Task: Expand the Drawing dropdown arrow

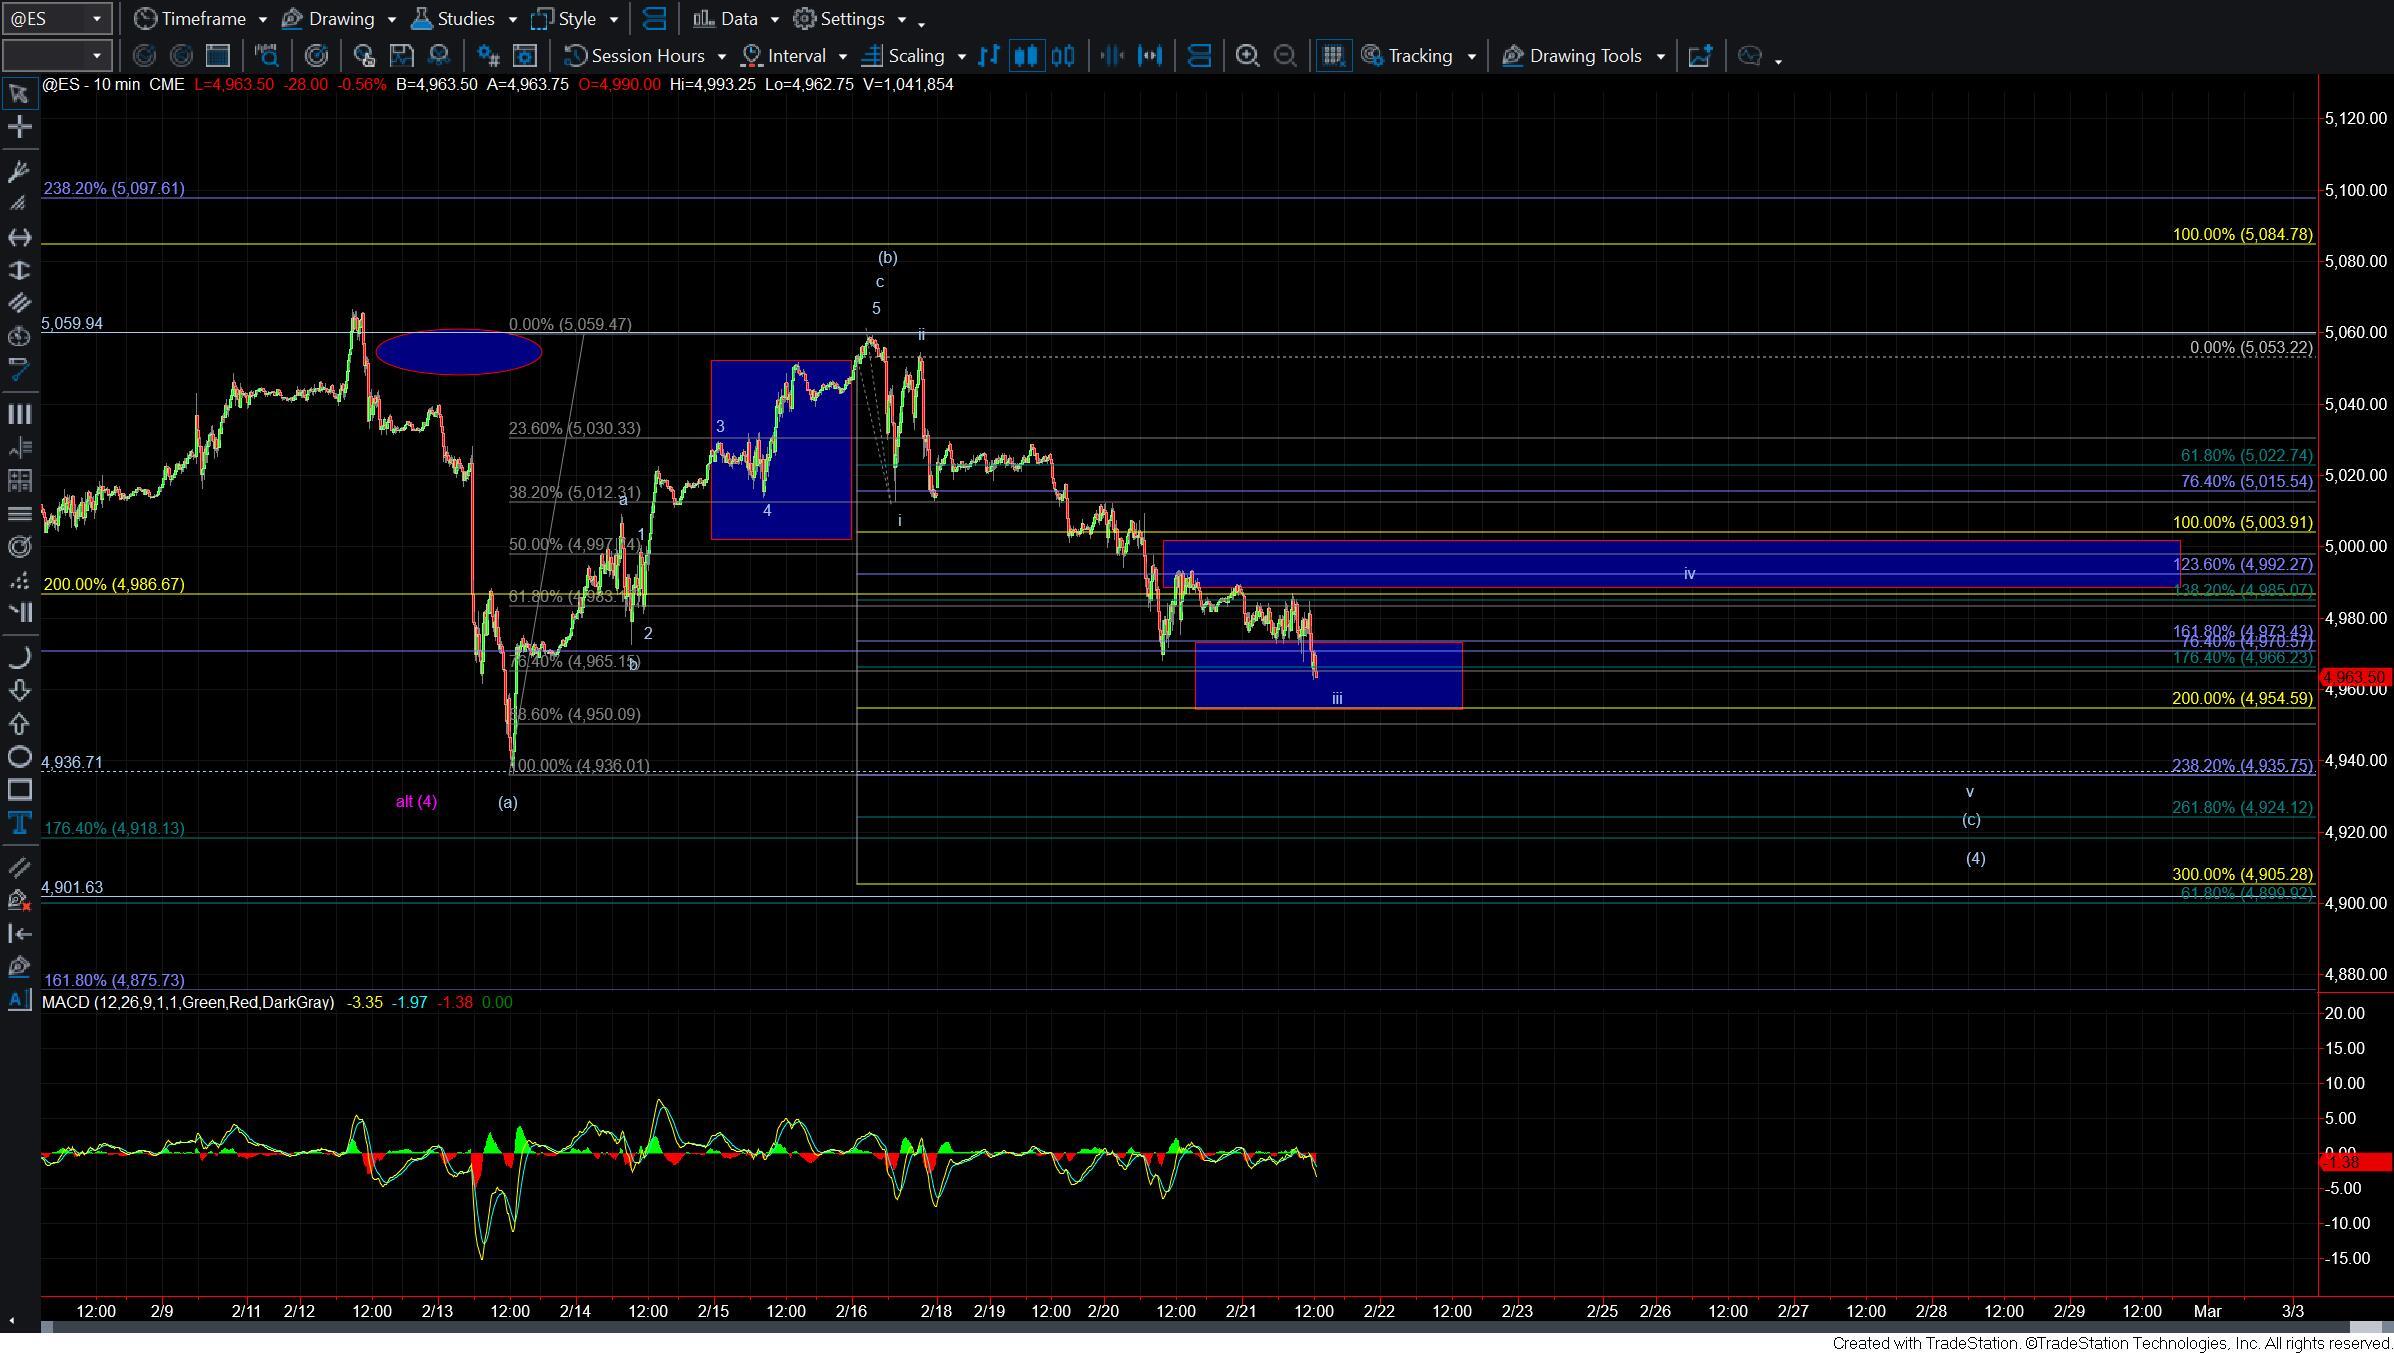Action: (x=391, y=19)
